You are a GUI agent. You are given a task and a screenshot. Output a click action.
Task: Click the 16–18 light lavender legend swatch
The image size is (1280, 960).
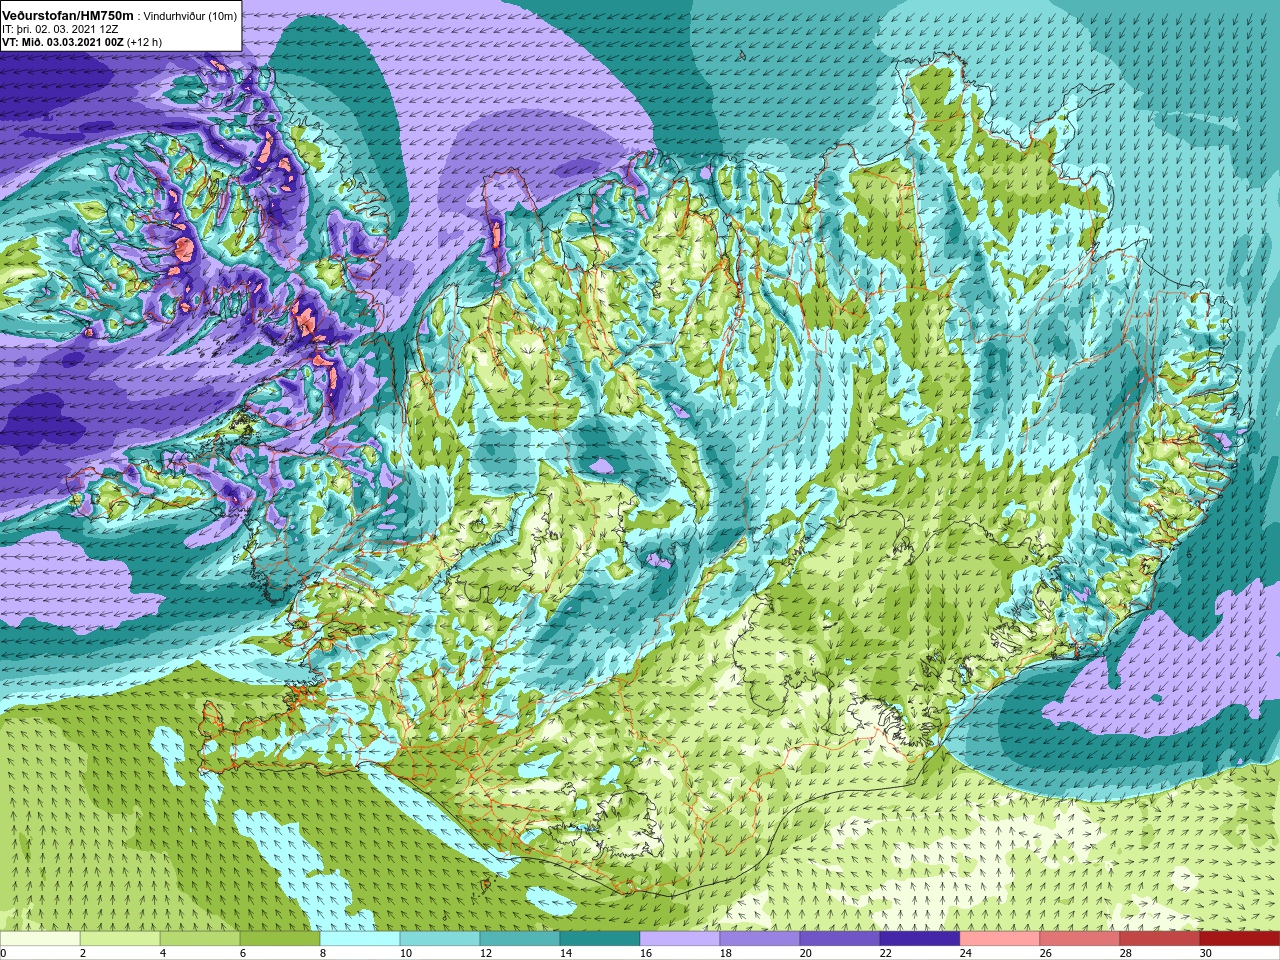pyautogui.click(x=680, y=939)
